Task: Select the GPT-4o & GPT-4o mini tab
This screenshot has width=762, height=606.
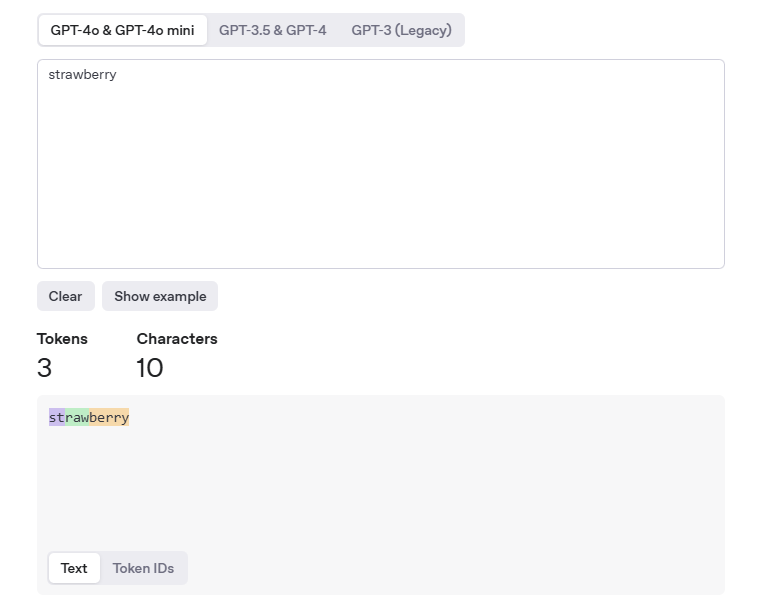Action: pos(122,30)
